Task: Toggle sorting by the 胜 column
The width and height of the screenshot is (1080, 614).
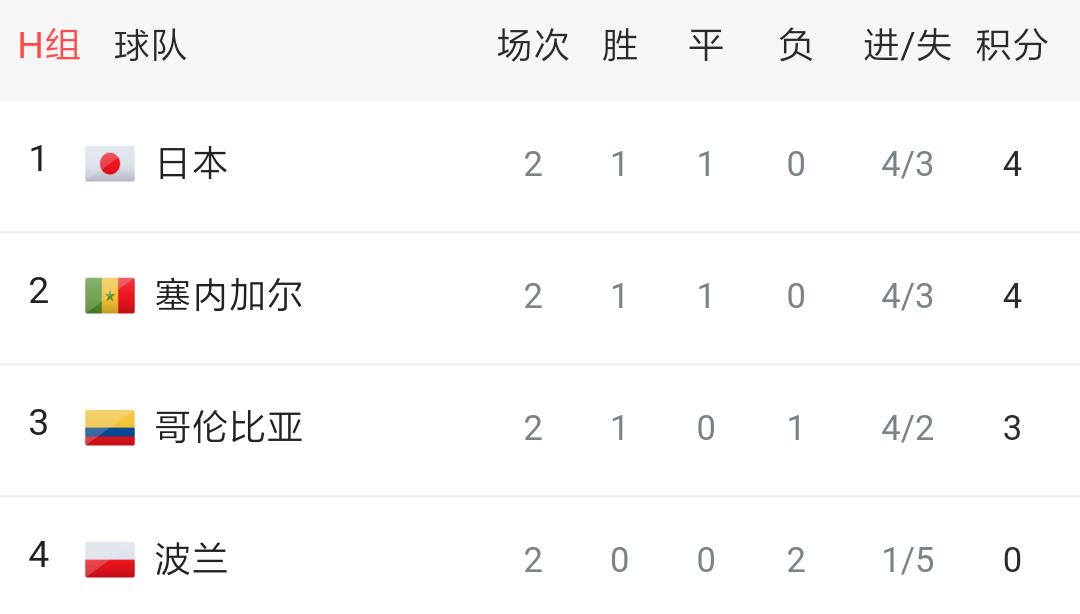Action: coord(619,44)
